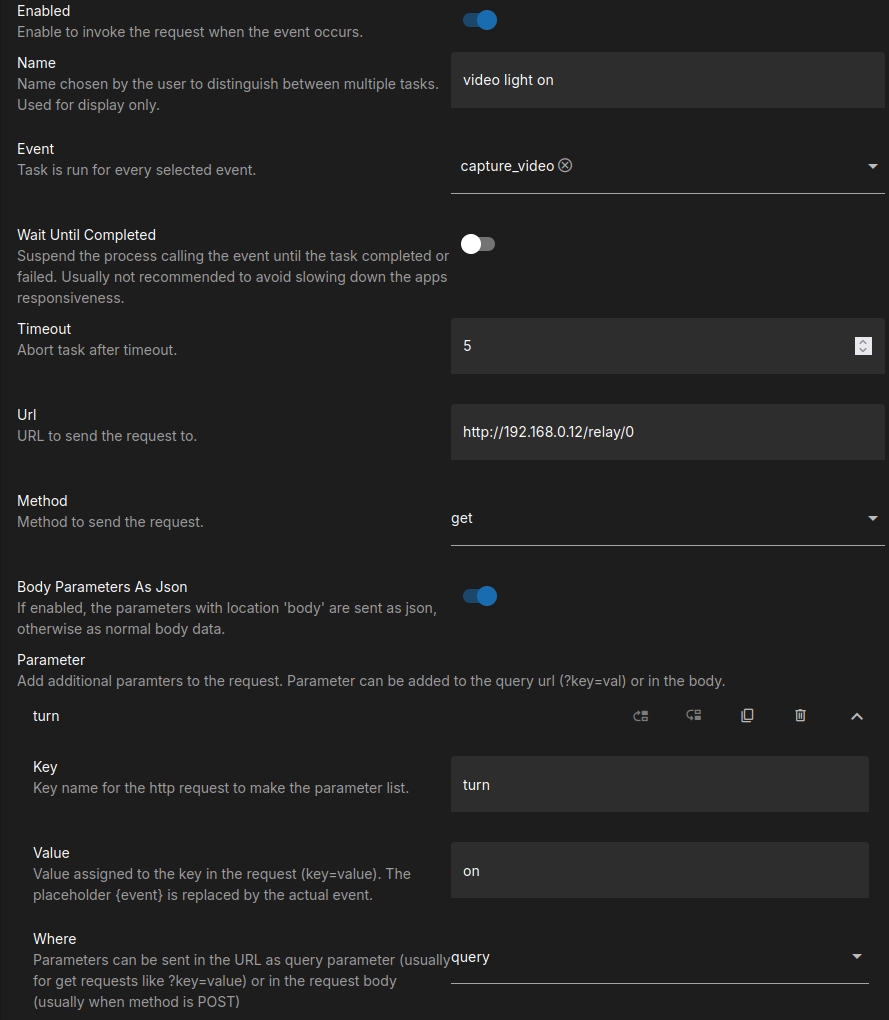Delete the turn parameter

[x=800, y=716]
